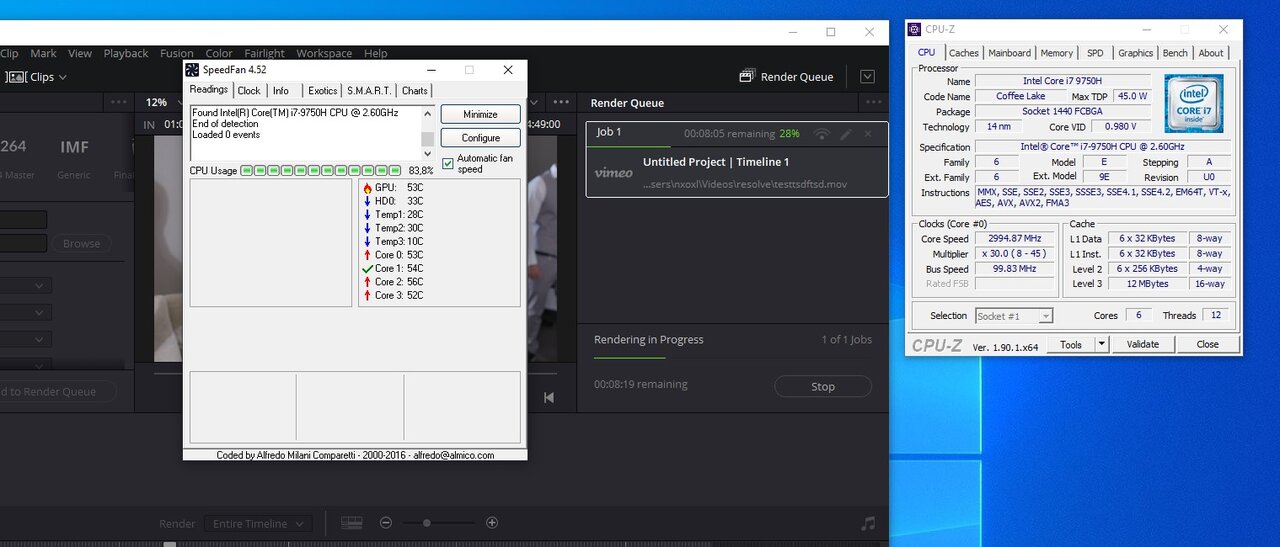This screenshot has height=547, width=1280.
Task: Click the network render icon on Job 1
Action: [x=822, y=133]
